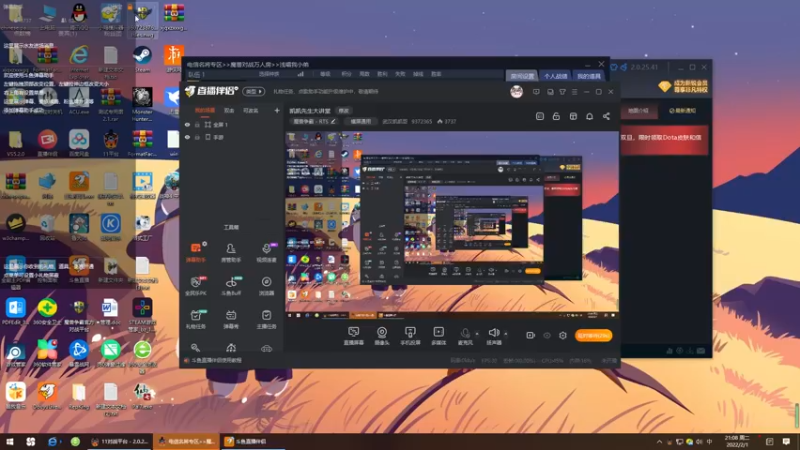Click the message icon in title bar
This screenshot has width=800, height=450.
click(536, 92)
